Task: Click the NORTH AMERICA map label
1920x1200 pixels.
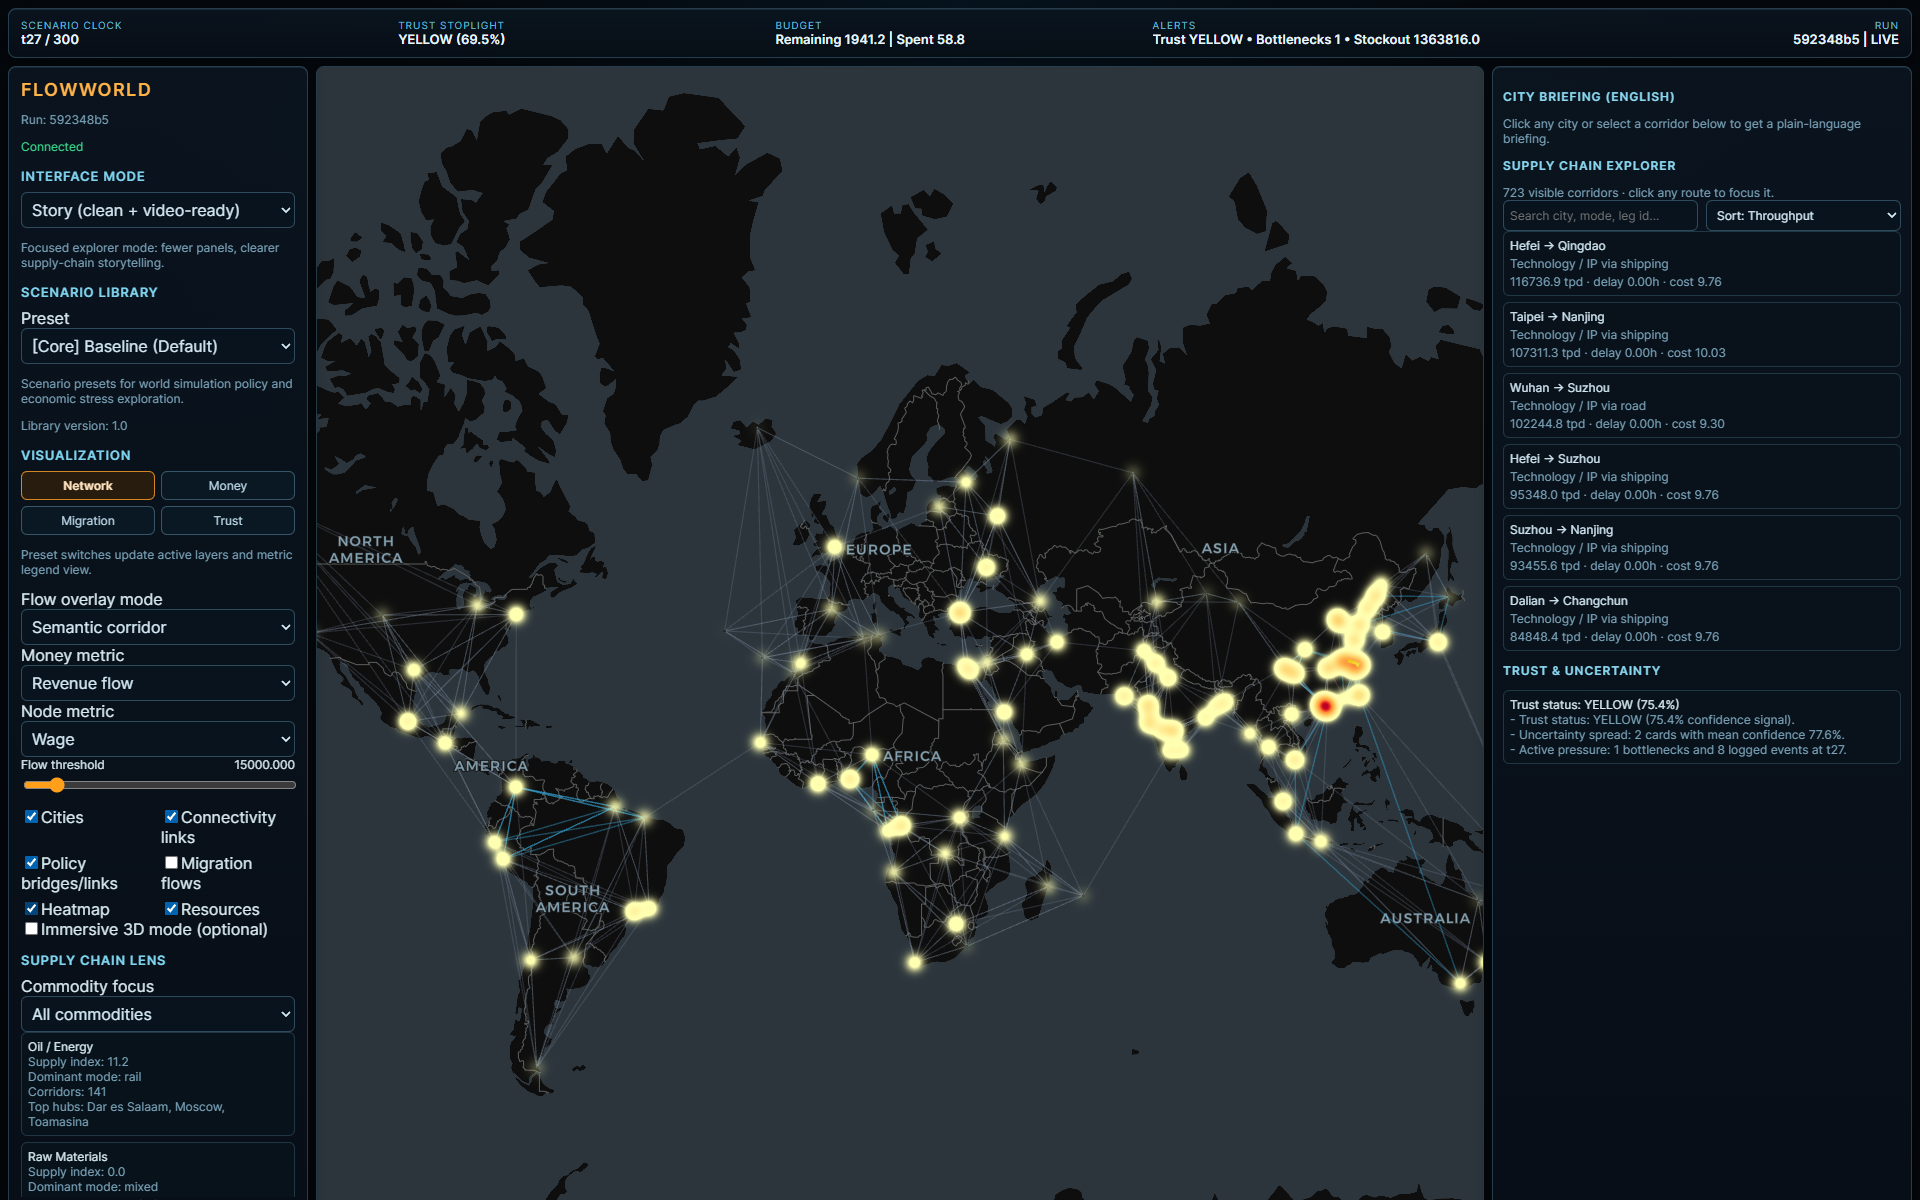Action: point(366,549)
